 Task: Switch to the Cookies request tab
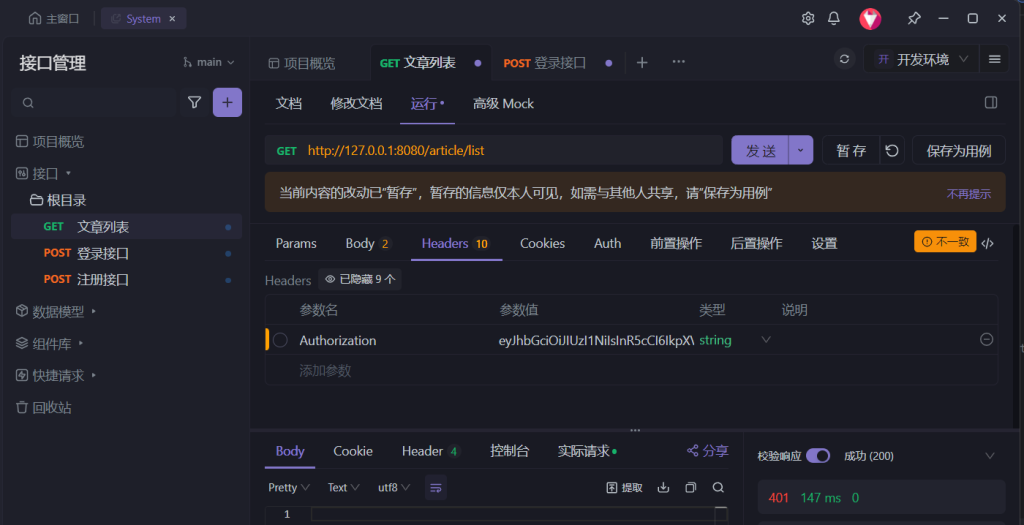(x=542, y=243)
